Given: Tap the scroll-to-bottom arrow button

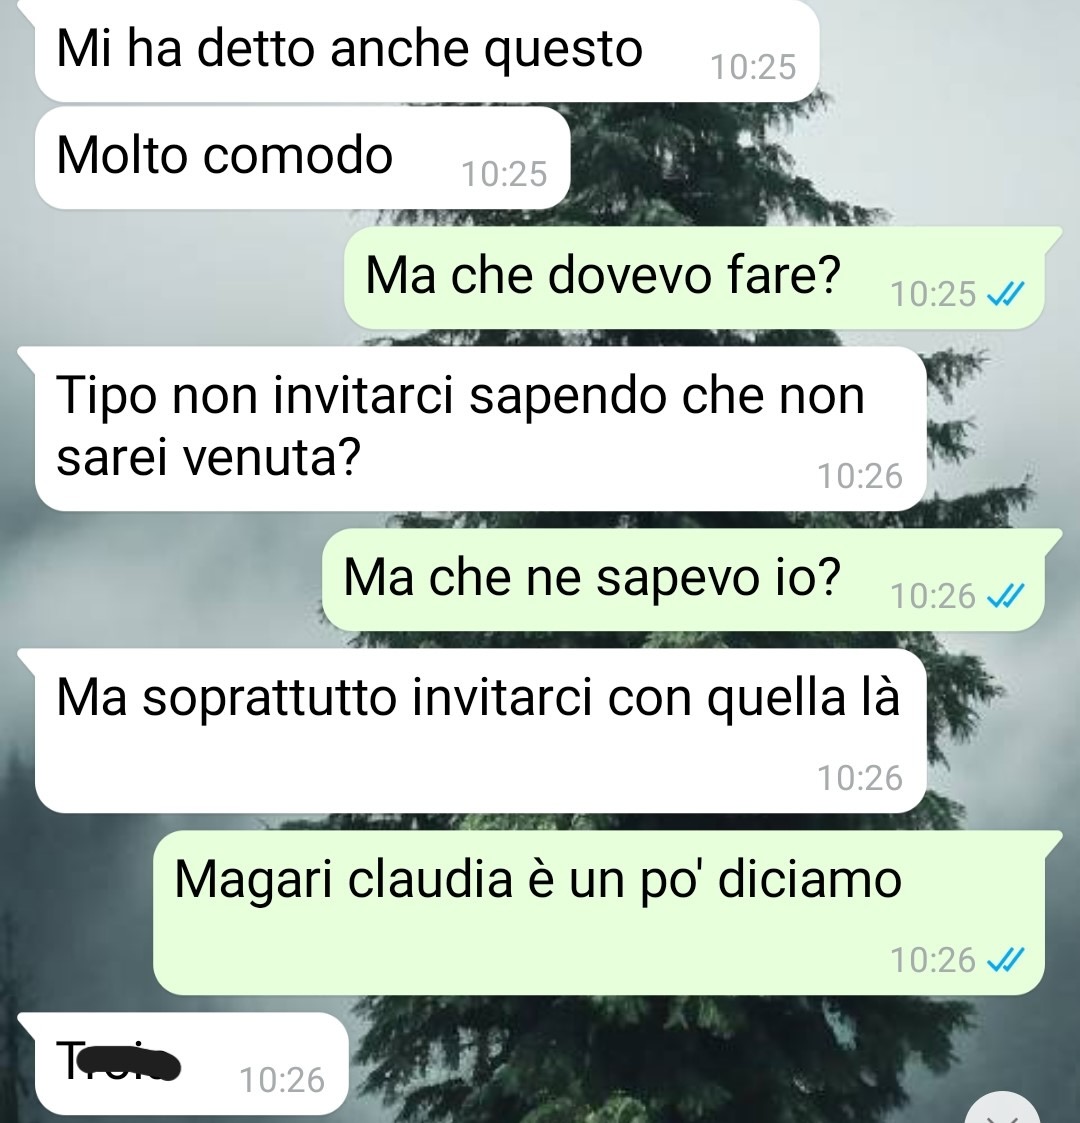Looking at the screenshot, I should pyautogui.click(x=1003, y=1109).
